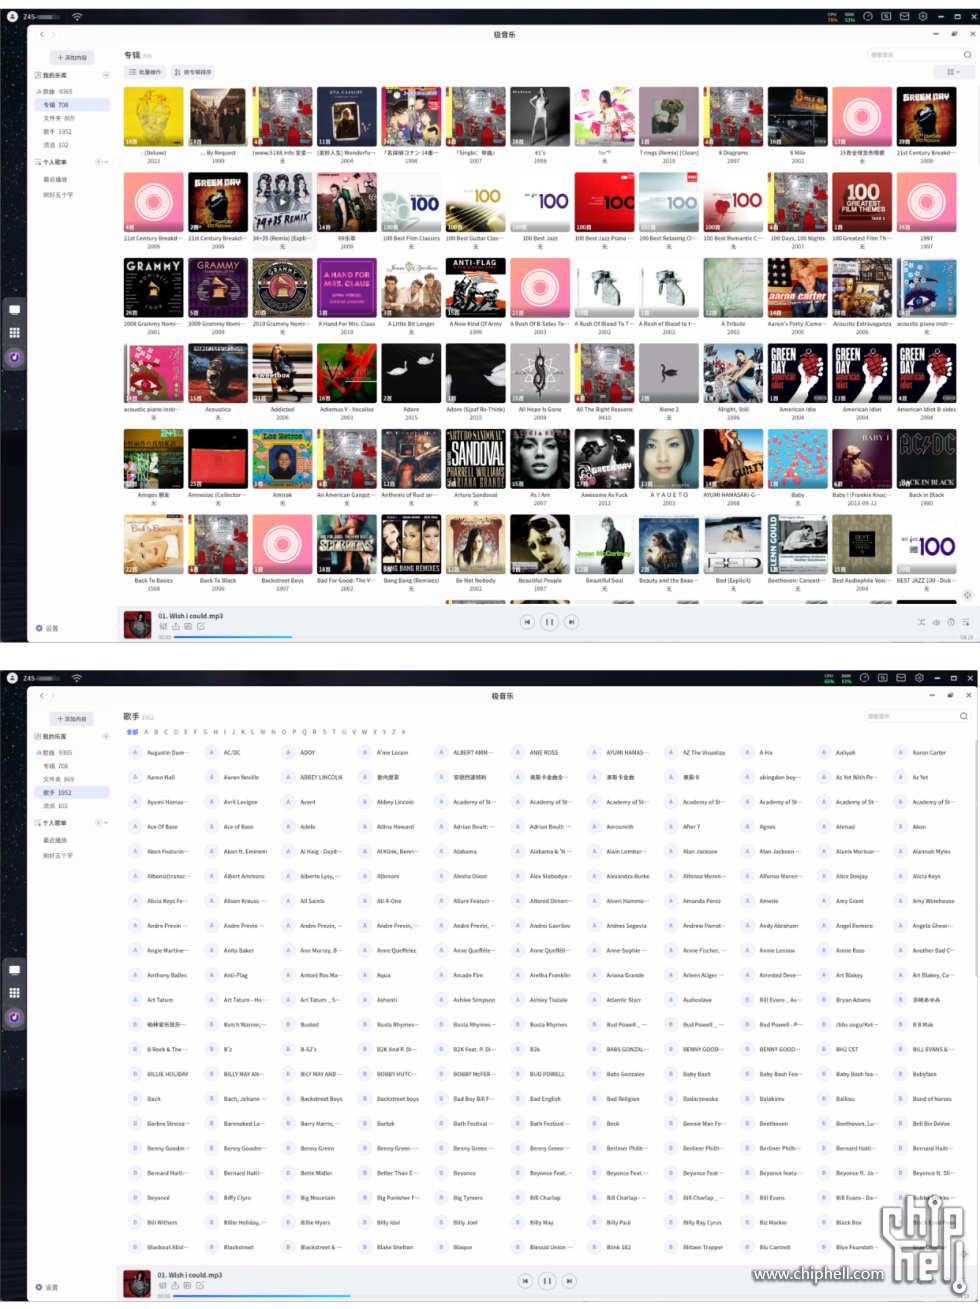This screenshot has height=1309, width=980.
Task: Seek on the progress bar in the albums window player
Action: [565, 637]
